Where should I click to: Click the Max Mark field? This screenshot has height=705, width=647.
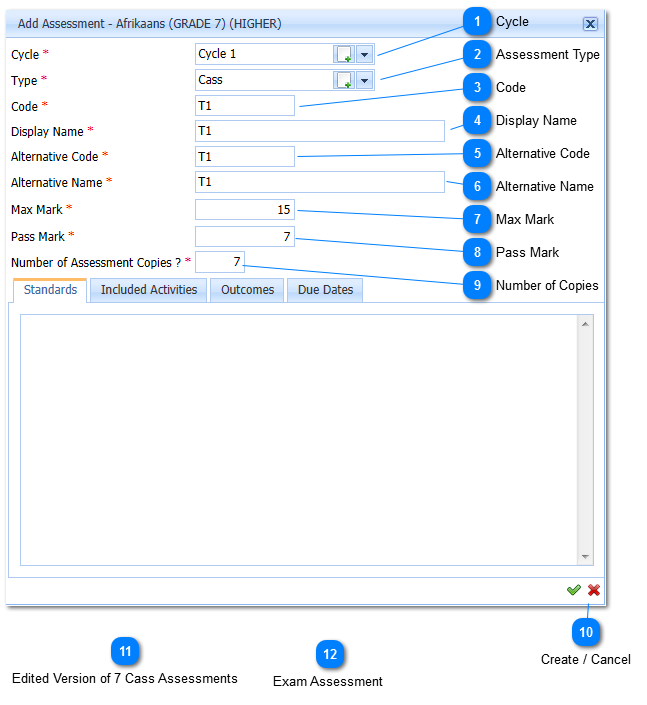pyautogui.click(x=245, y=209)
